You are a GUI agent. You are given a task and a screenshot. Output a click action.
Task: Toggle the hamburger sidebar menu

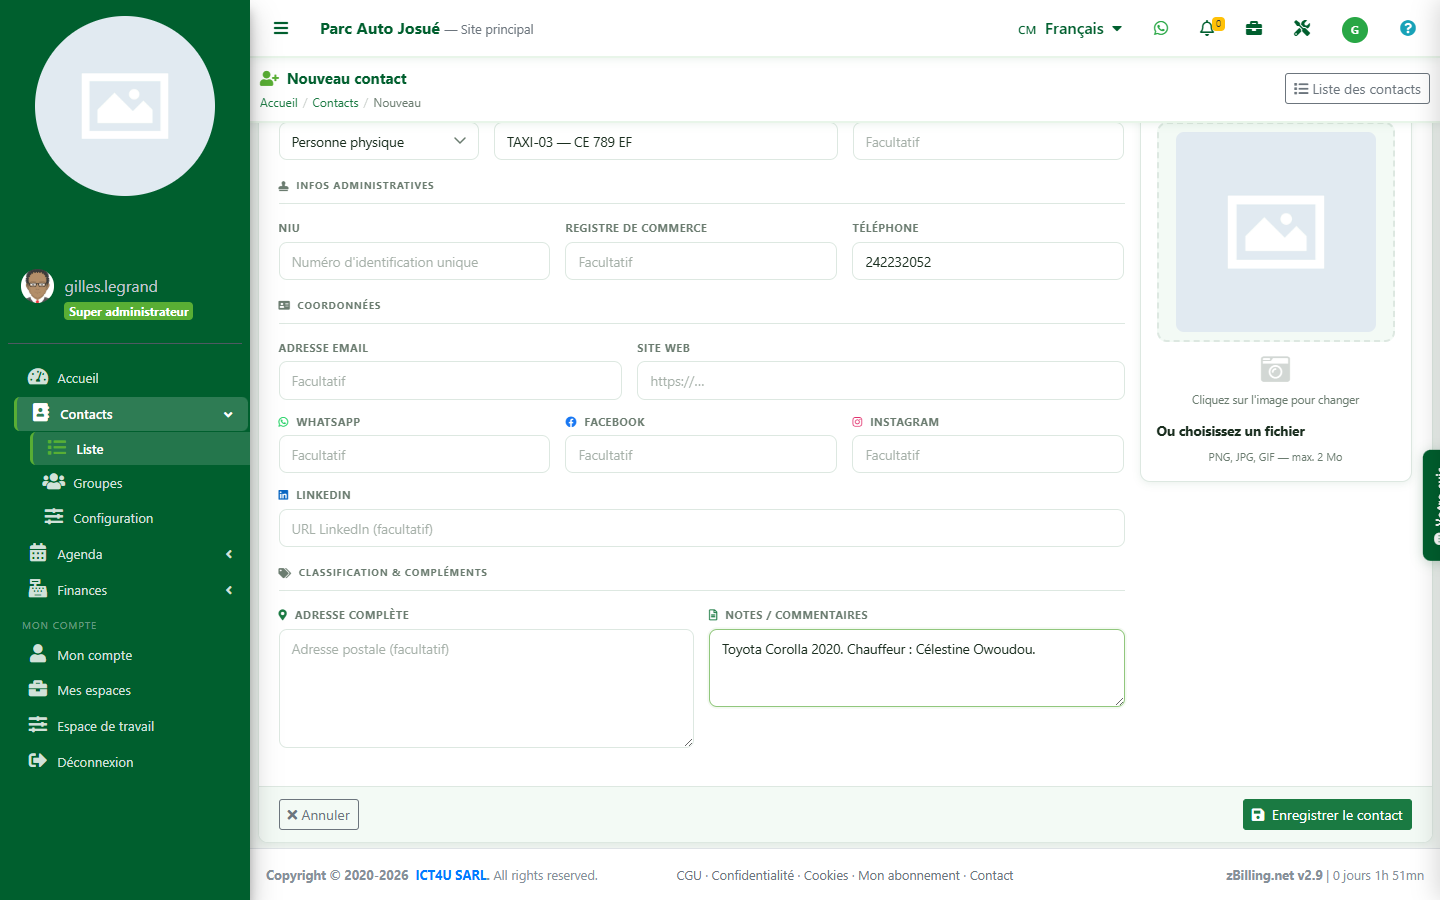(x=281, y=29)
